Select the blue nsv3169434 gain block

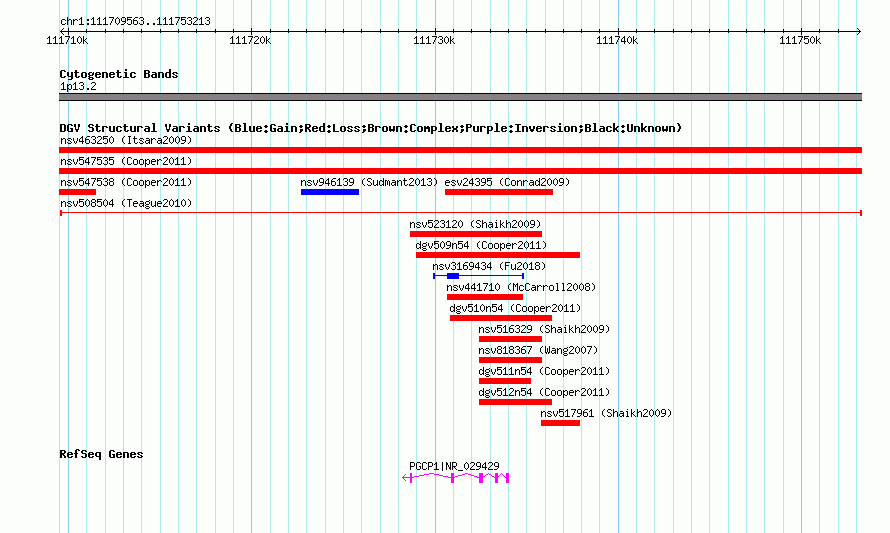pos(453,276)
